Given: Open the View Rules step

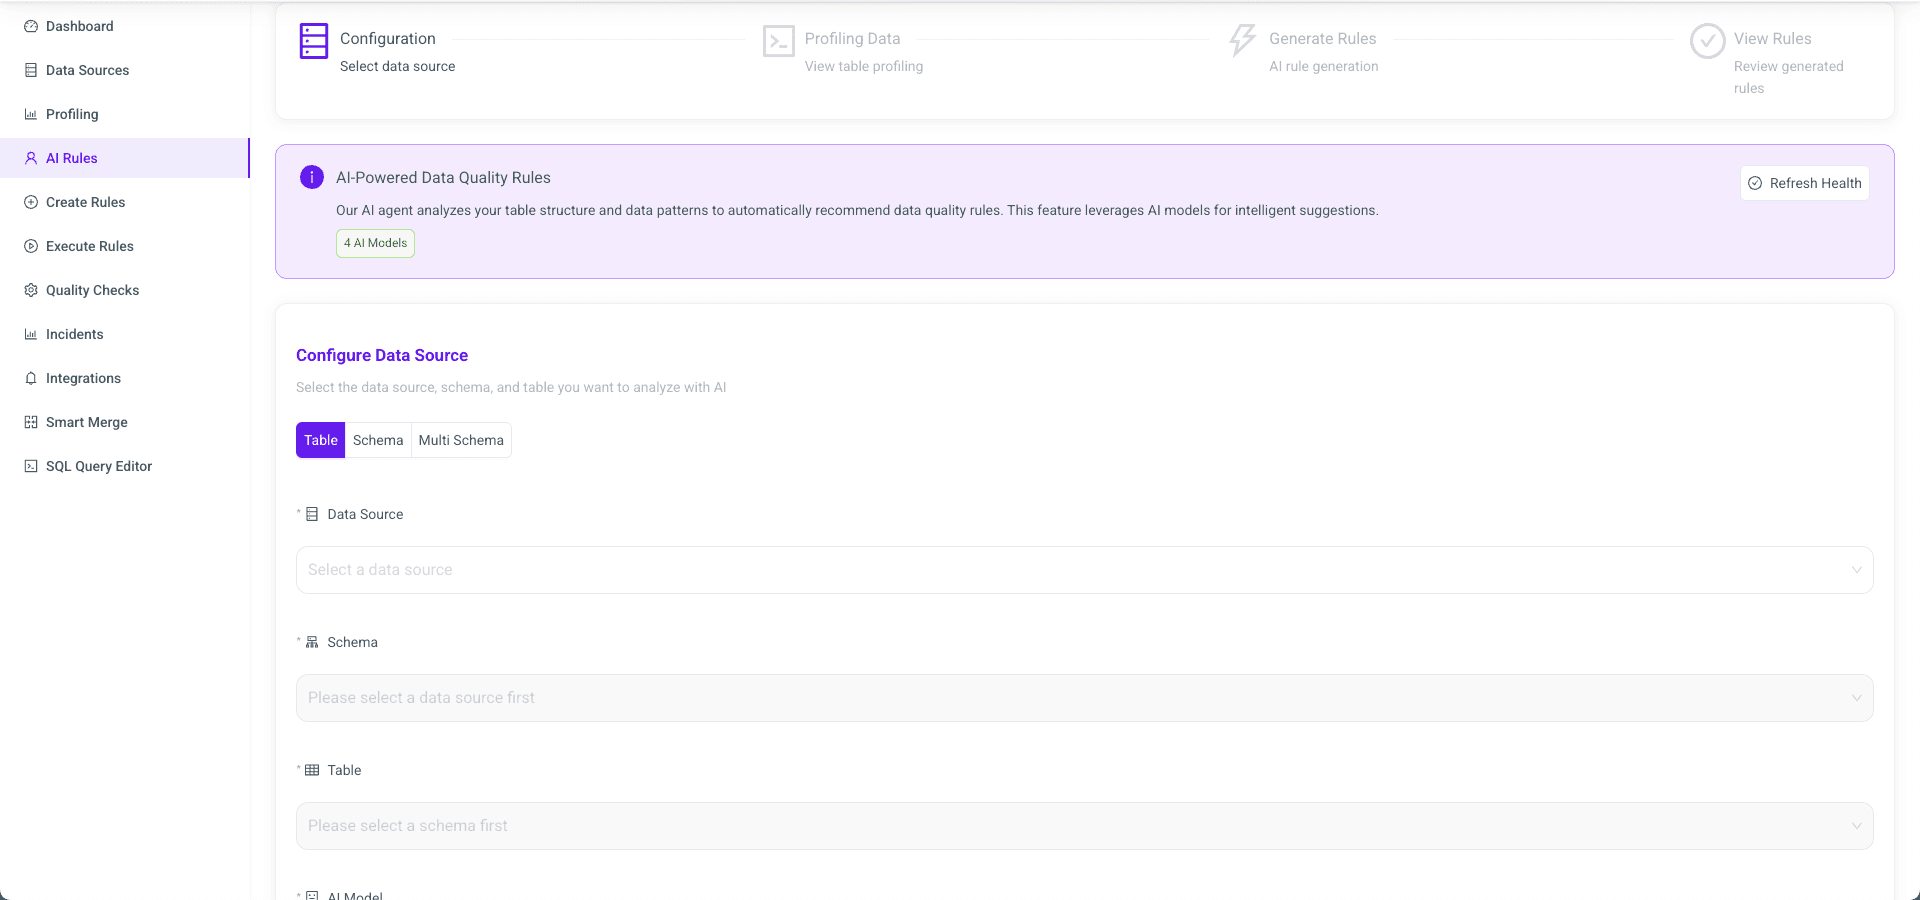Looking at the screenshot, I should [x=1772, y=38].
